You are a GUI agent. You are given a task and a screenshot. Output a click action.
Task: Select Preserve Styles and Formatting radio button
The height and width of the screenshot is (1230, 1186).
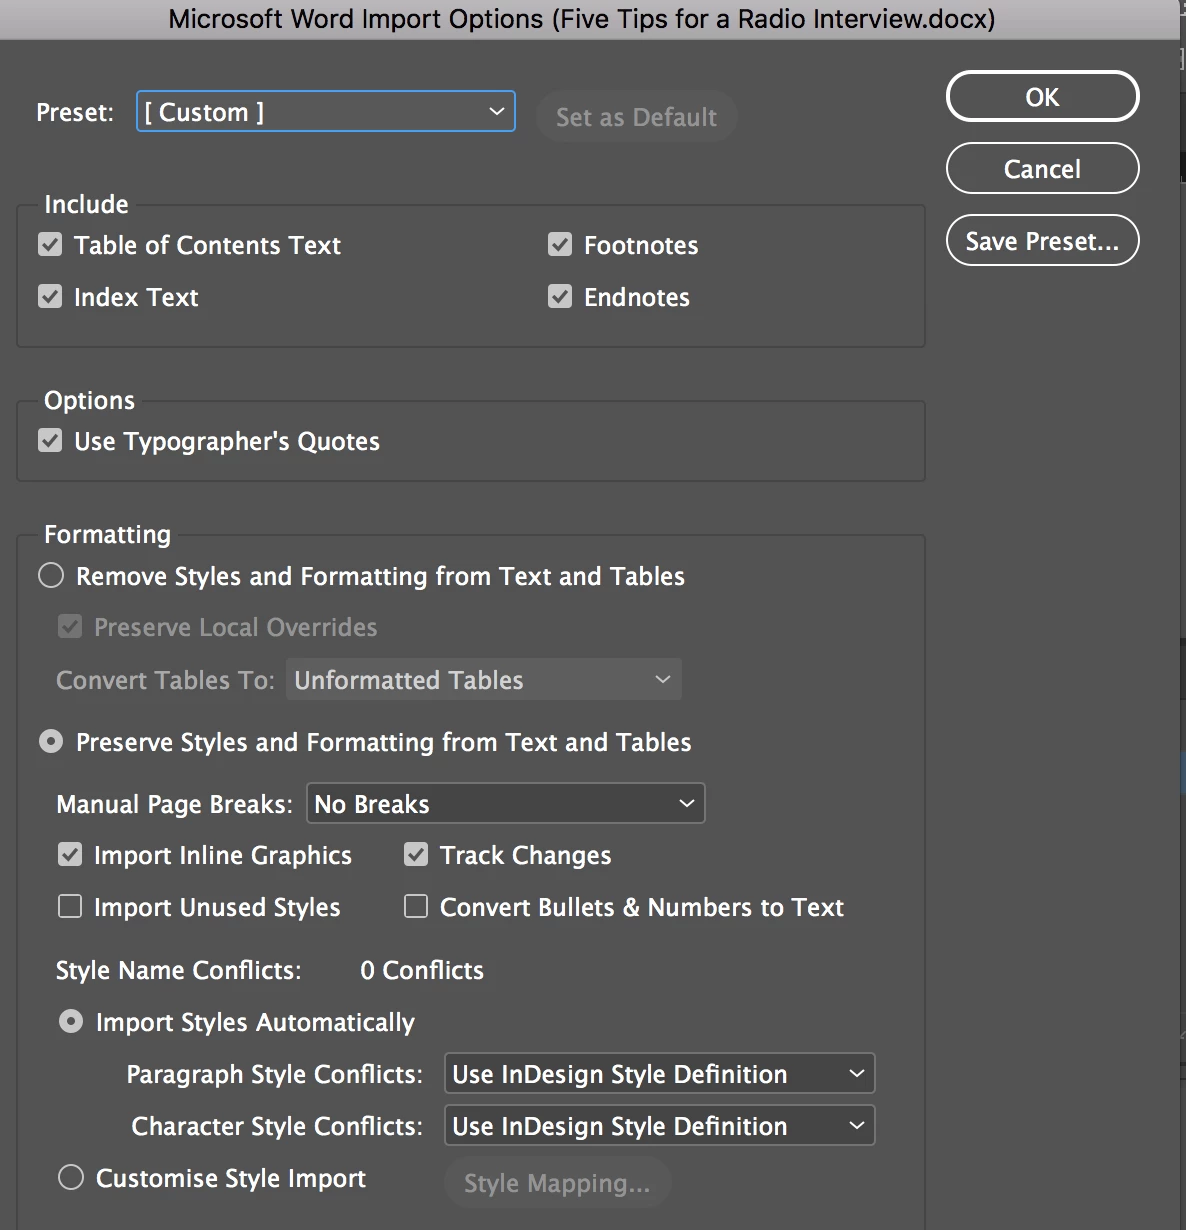point(51,742)
